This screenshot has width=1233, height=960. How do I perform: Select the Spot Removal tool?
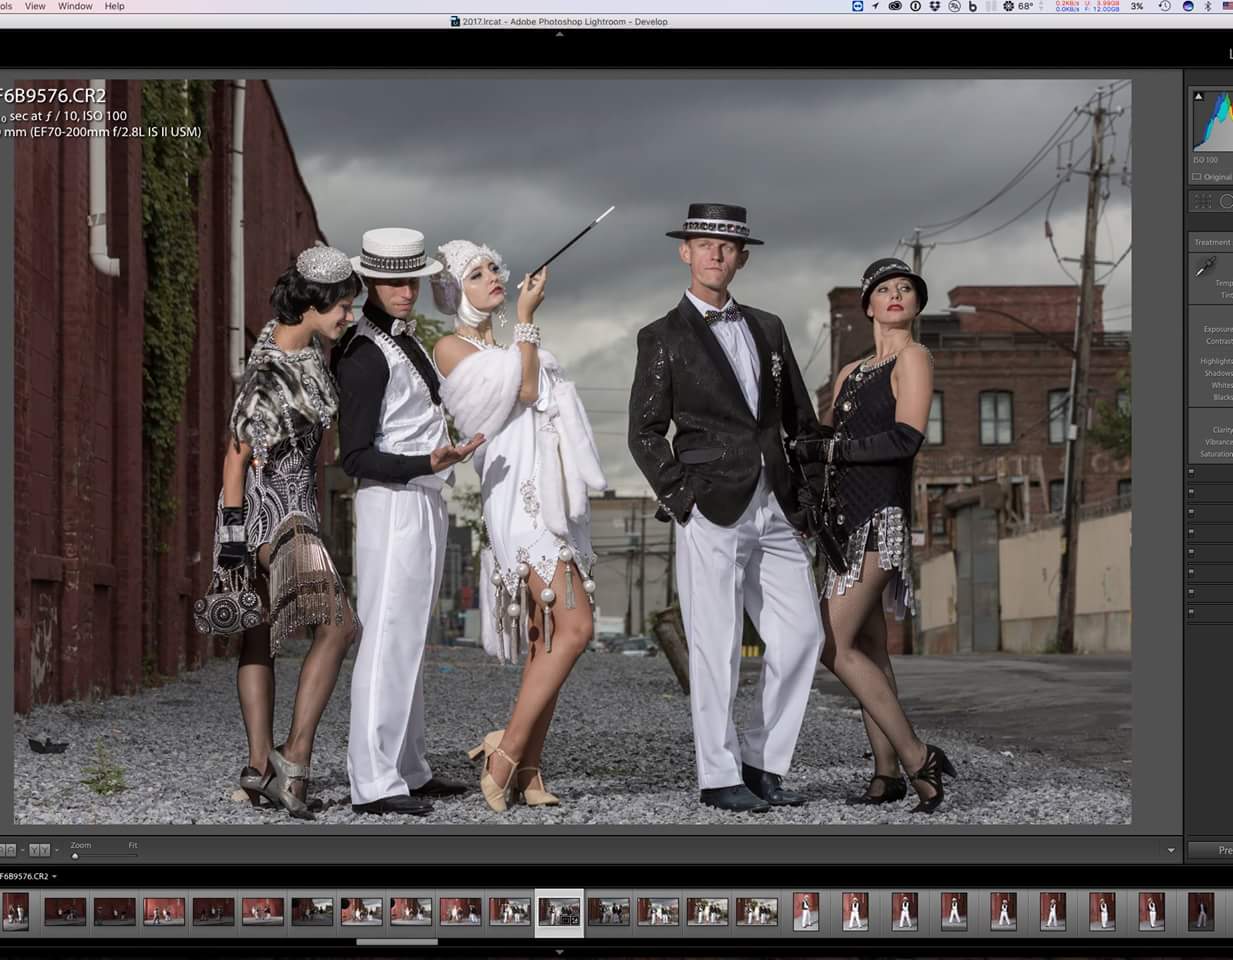1227,201
